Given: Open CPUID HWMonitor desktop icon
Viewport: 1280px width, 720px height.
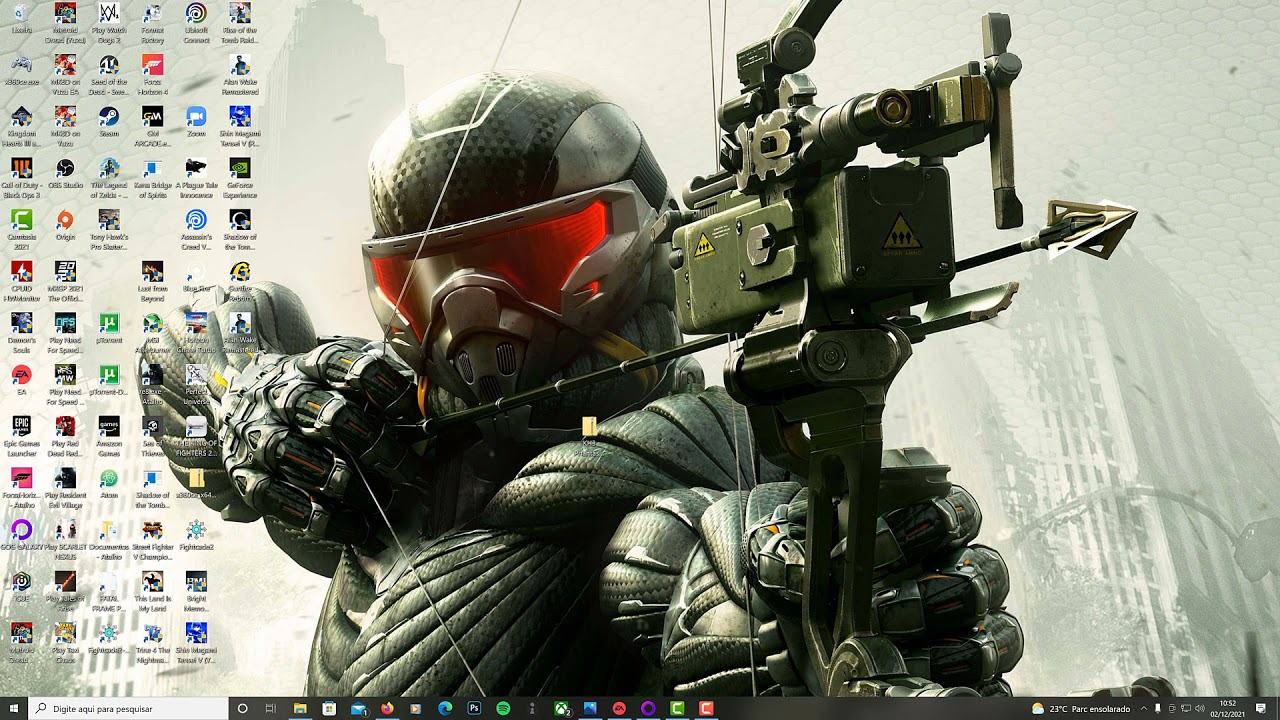Looking at the screenshot, I should pos(21,283).
